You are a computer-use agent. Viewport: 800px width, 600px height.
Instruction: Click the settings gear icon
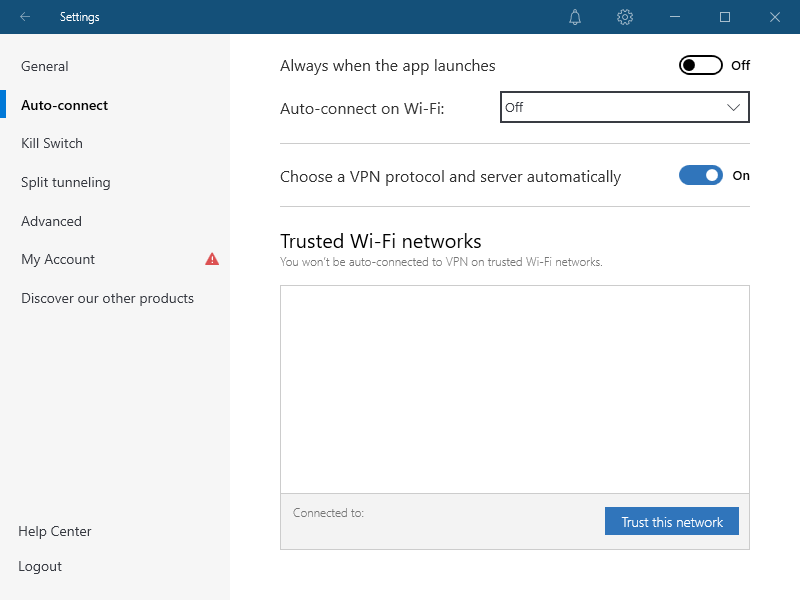pos(625,17)
